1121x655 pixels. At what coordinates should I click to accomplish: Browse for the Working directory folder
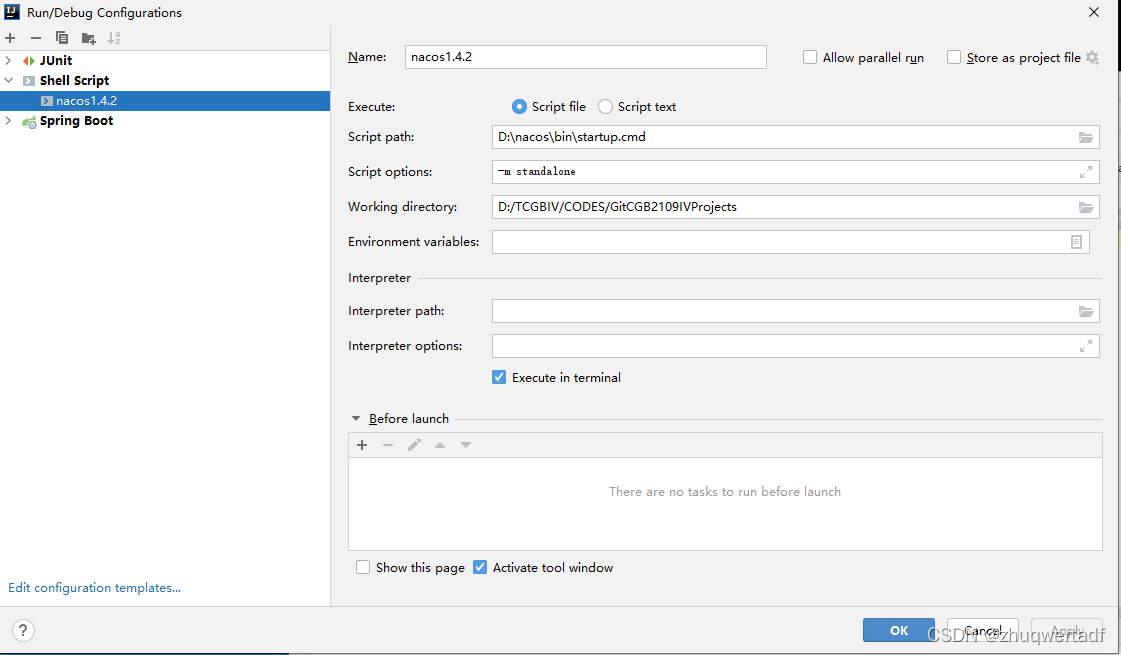coord(1086,207)
